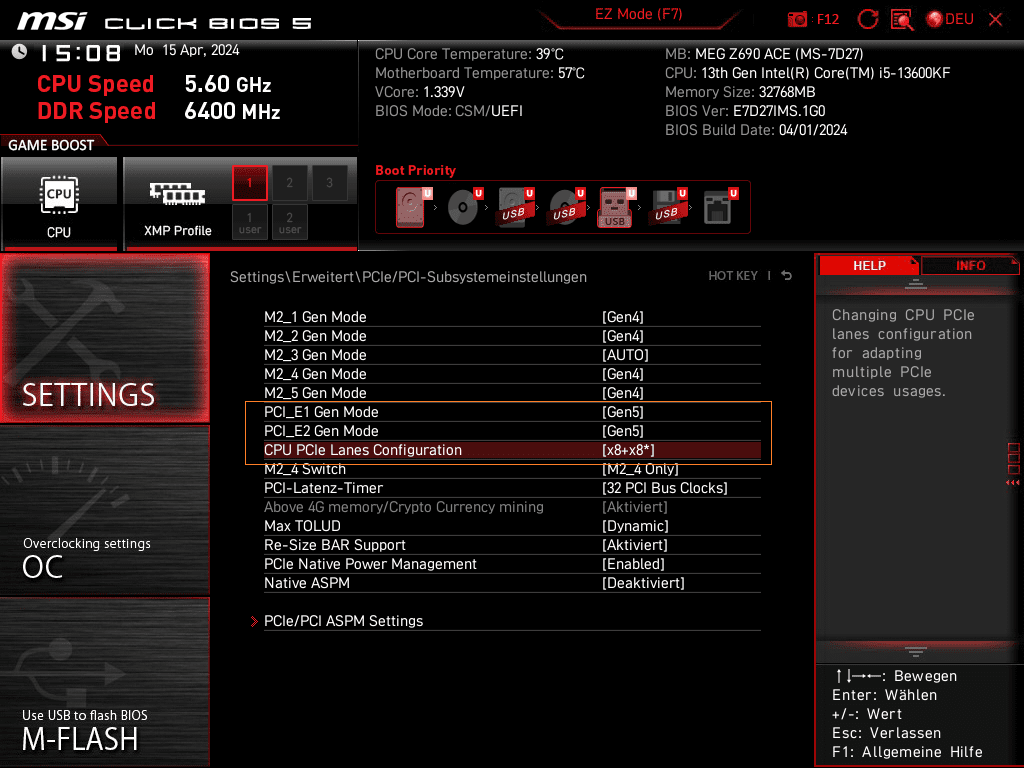Select the optical drive boot priority icon

coord(464,207)
